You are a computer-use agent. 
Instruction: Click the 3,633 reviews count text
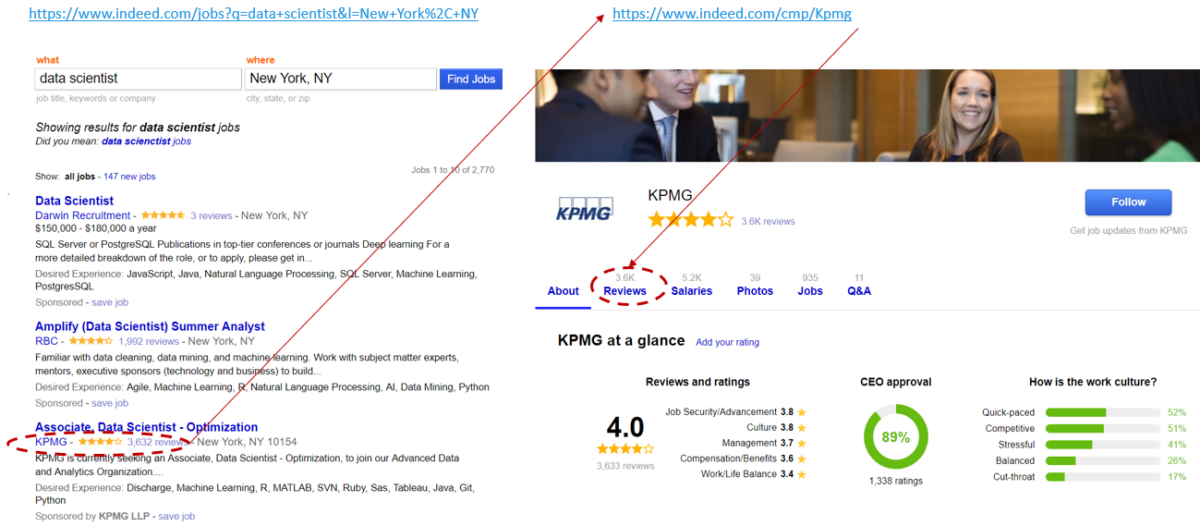(625, 466)
